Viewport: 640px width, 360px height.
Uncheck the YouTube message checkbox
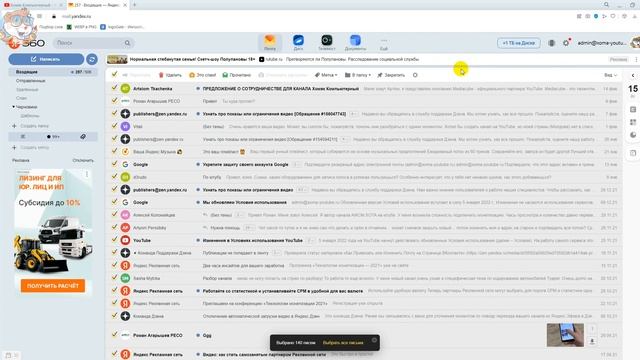[x=115, y=240]
